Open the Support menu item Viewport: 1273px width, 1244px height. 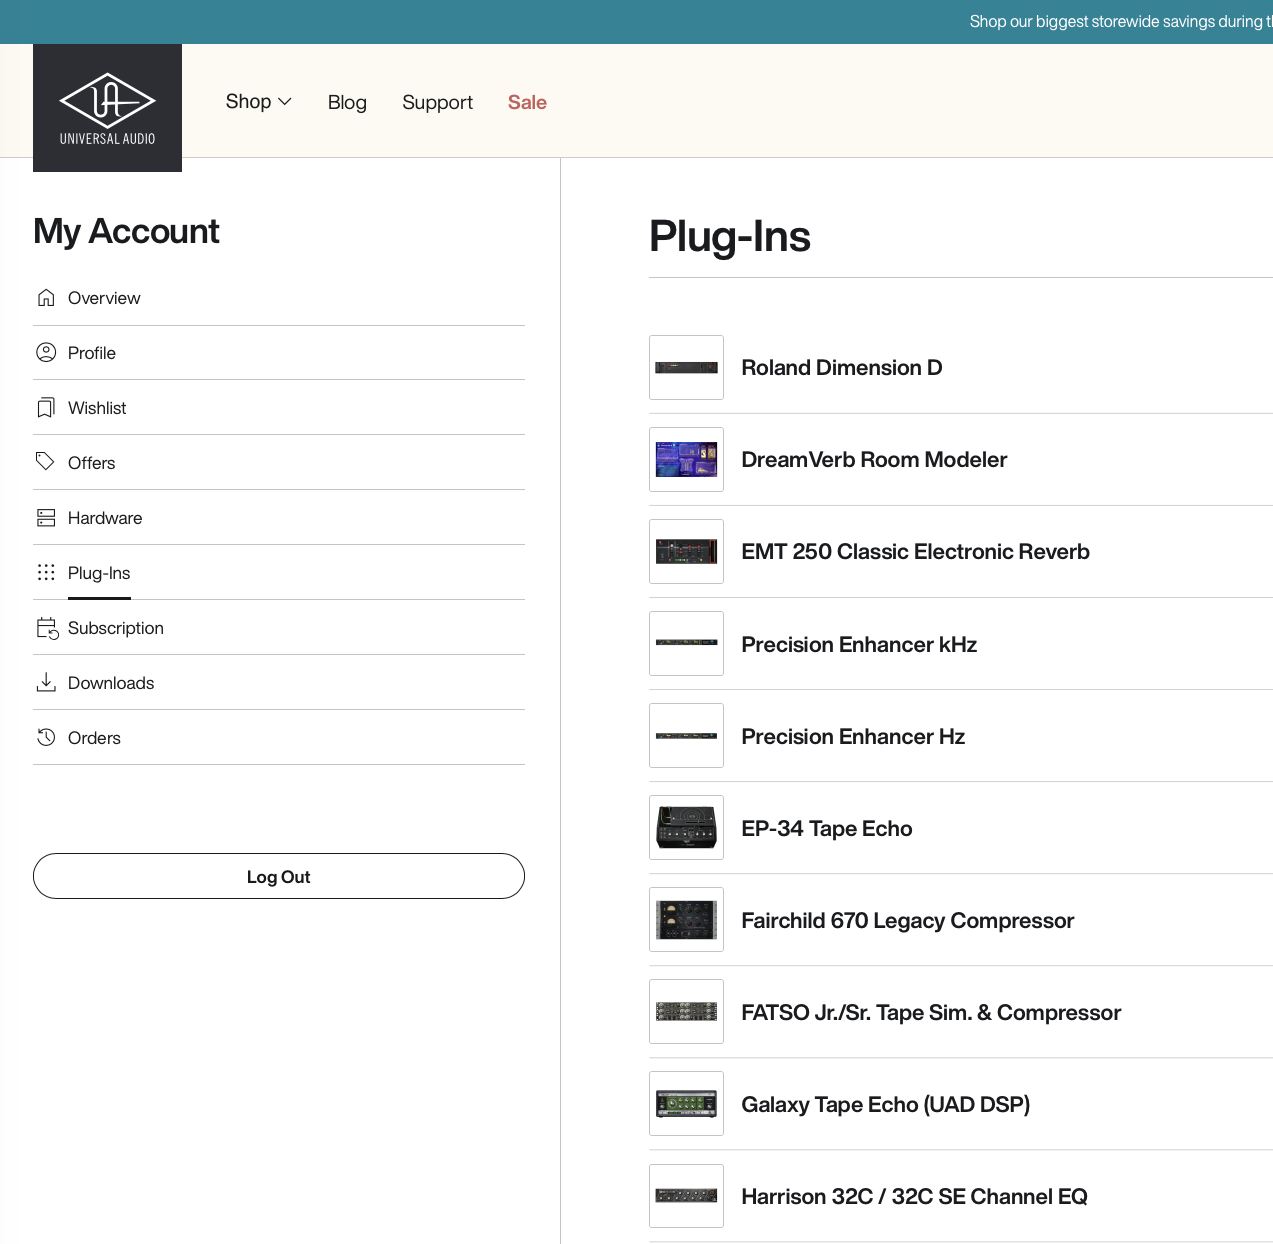point(437,102)
